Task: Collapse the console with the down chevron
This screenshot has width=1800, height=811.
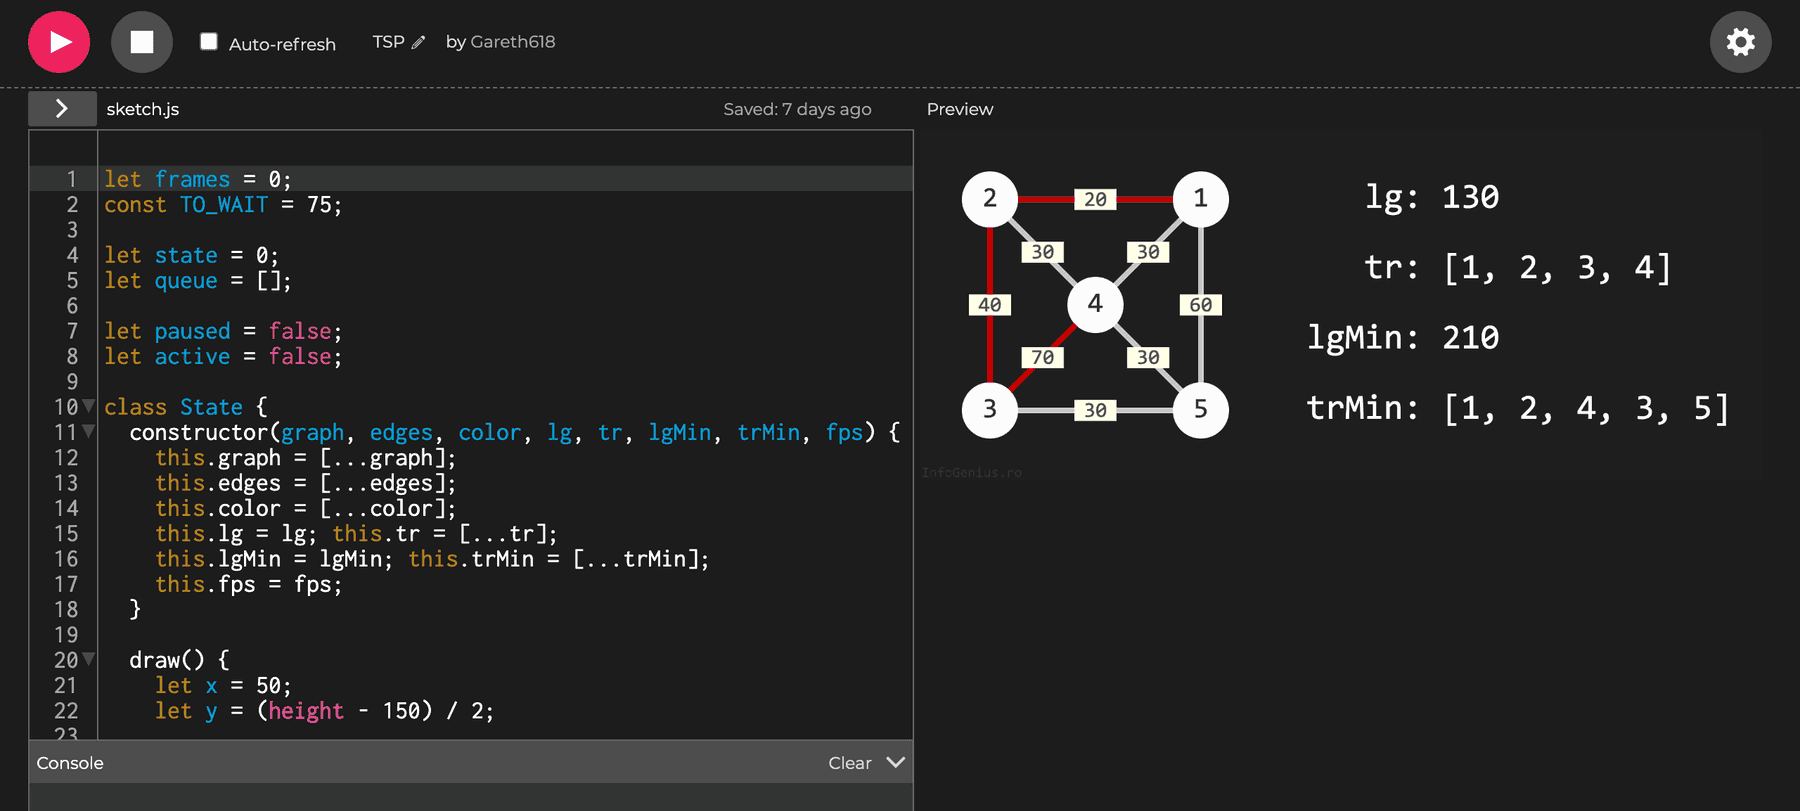Action: (x=896, y=762)
